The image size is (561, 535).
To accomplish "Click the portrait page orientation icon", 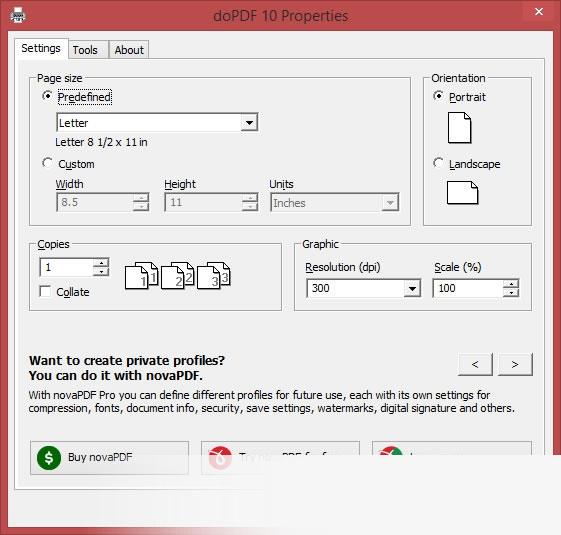I will (459, 128).
